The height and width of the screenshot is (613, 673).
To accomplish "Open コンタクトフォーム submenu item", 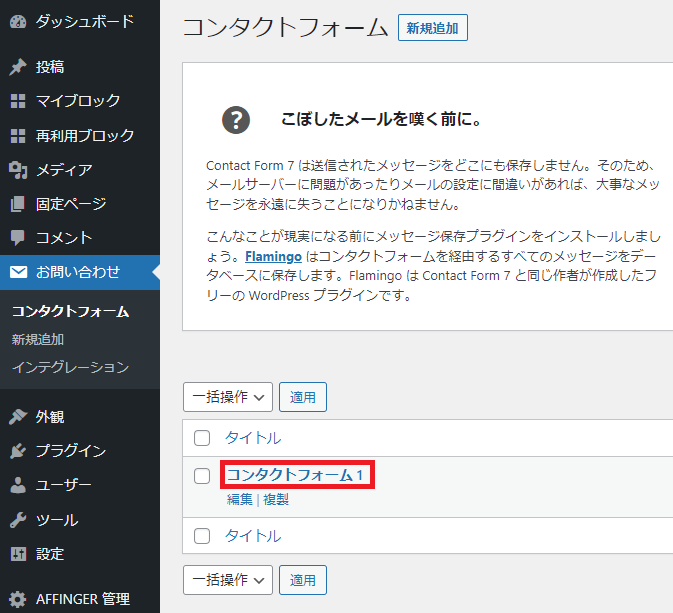I will (70, 311).
